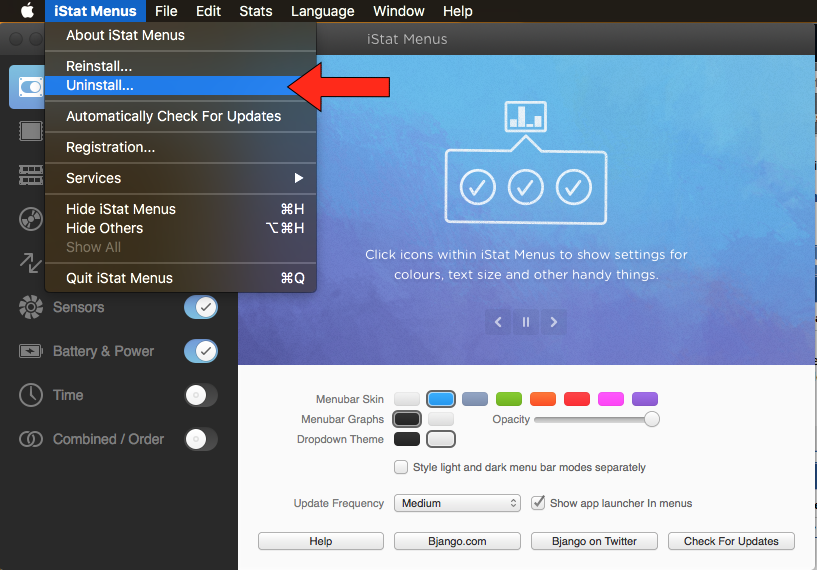Image resolution: width=817 pixels, height=570 pixels.
Task: Open Registration... menu item
Action: (x=181, y=147)
